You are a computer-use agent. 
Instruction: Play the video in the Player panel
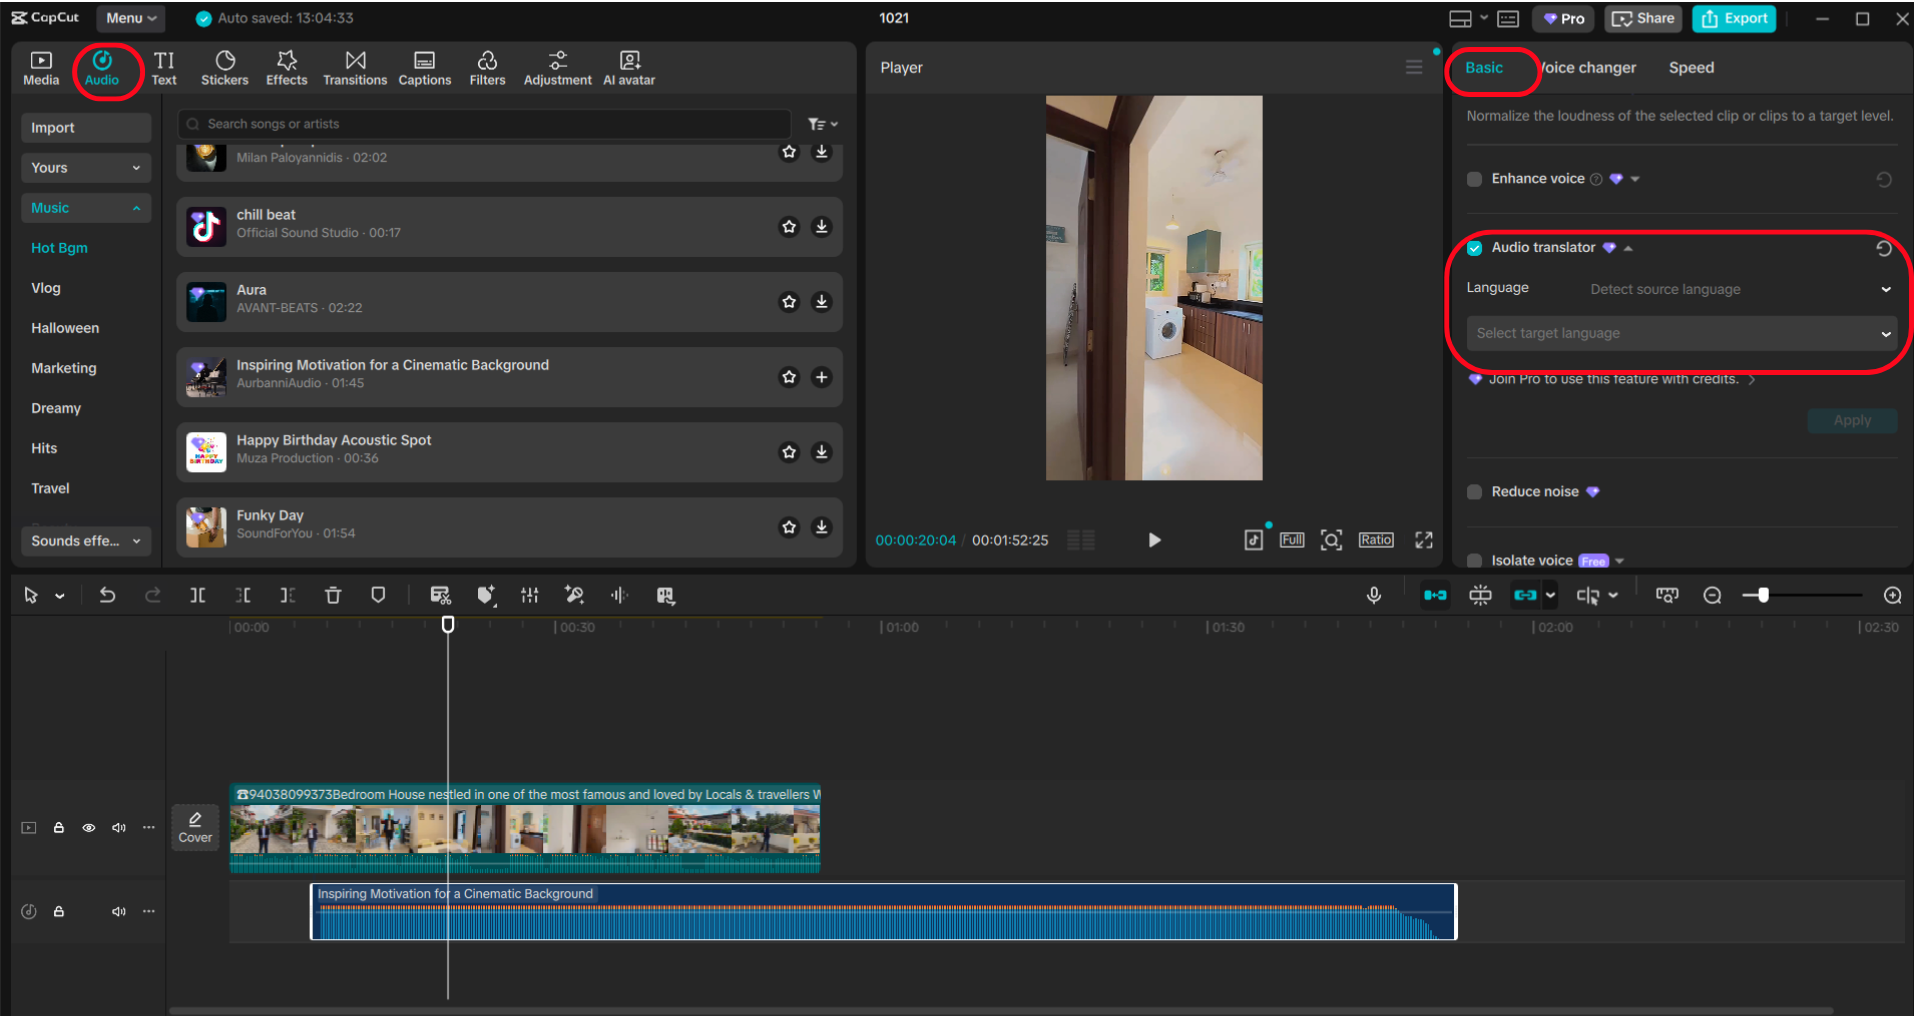click(1154, 540)
